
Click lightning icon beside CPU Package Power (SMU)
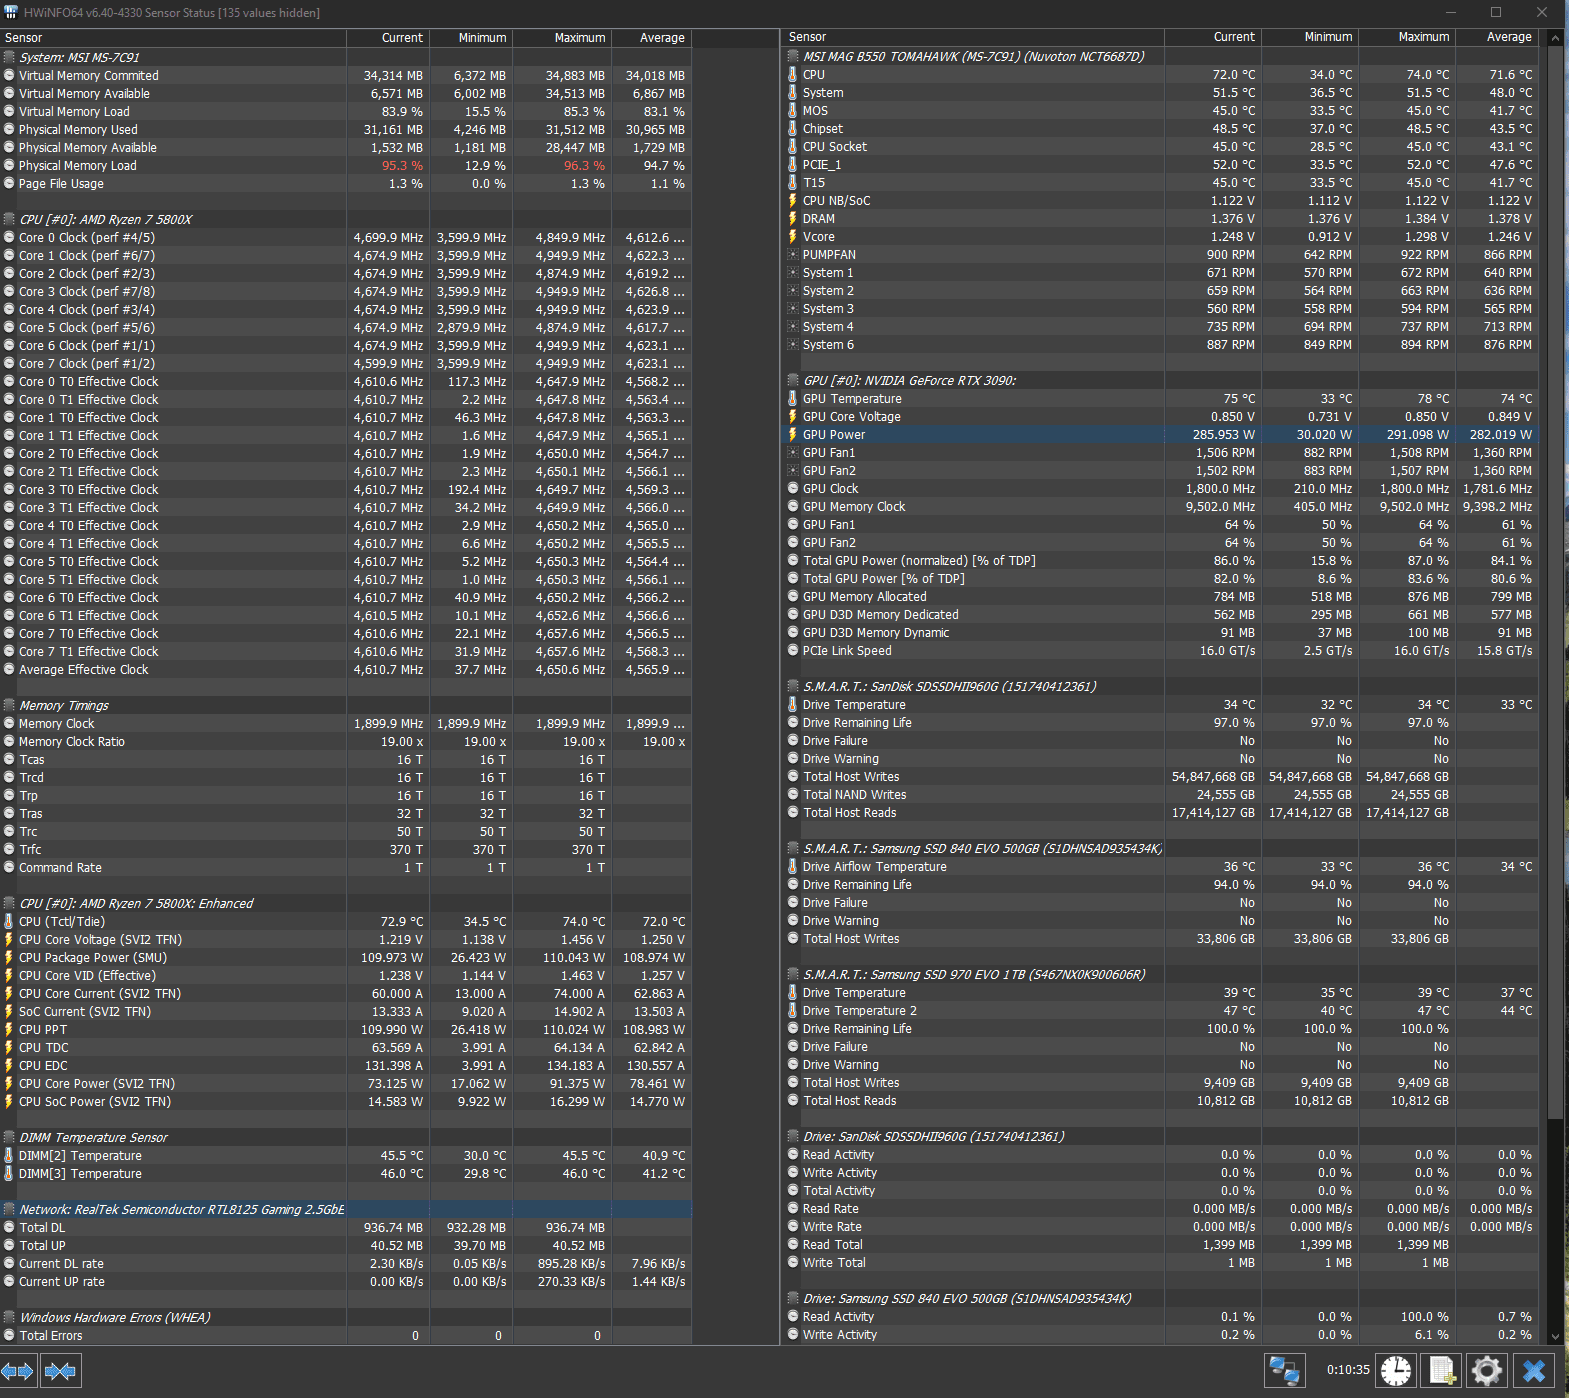click(x=9, y=957)
